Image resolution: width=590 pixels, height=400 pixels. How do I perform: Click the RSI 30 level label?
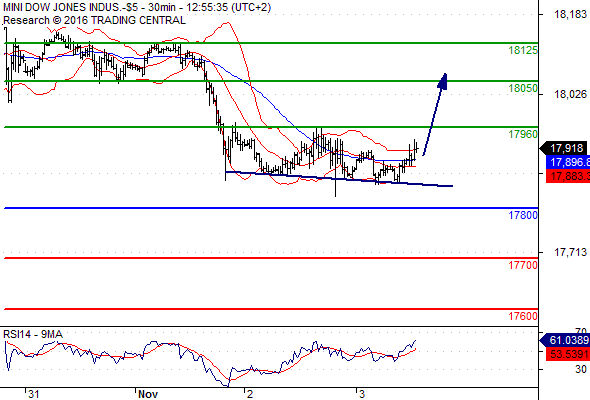[581, 369]
